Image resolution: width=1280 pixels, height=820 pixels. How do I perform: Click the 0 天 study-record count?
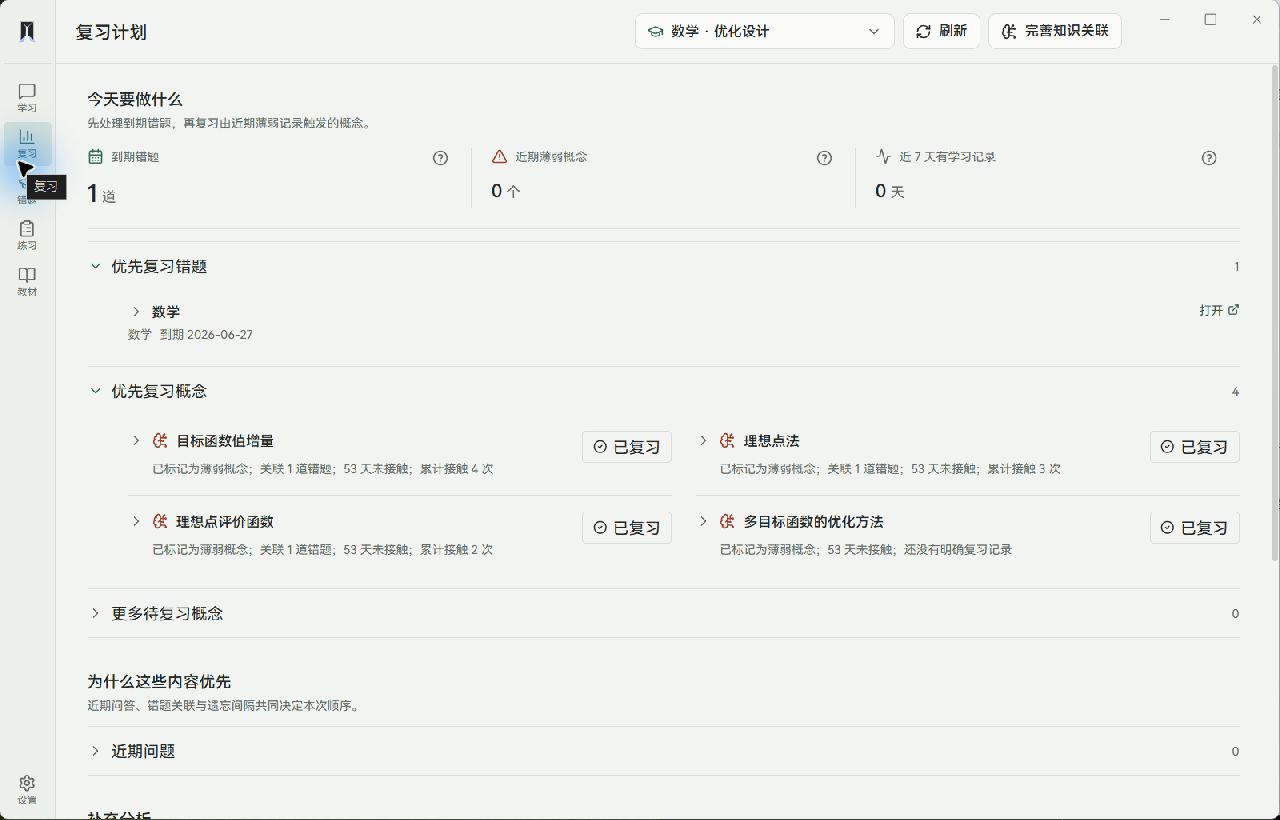click(890, 191)
